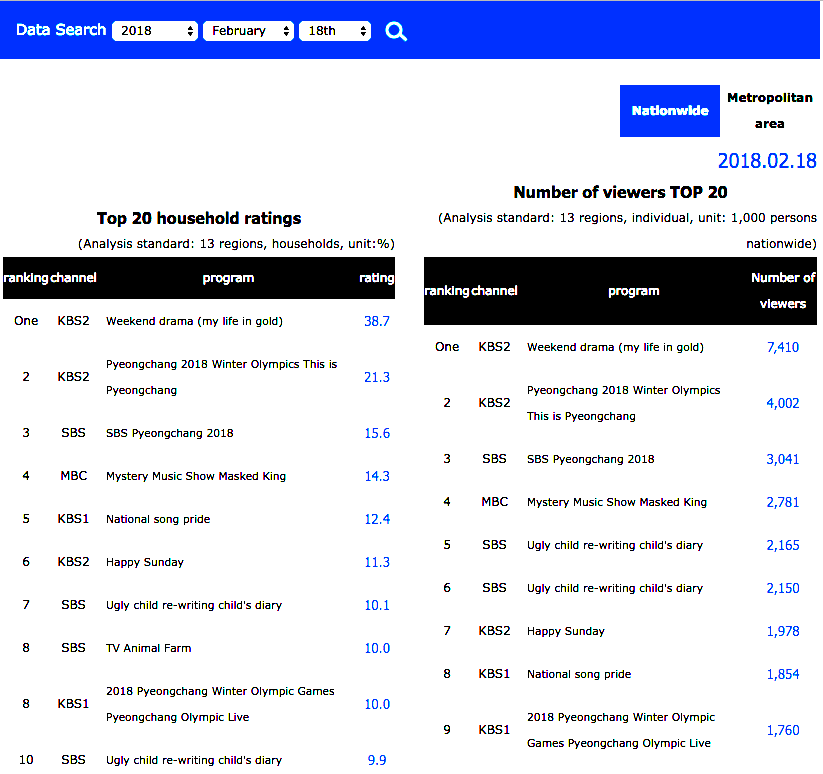Screen dimensions: 823x774
Task: Switch to Metropolitan area tab
Action: point(769,111)
